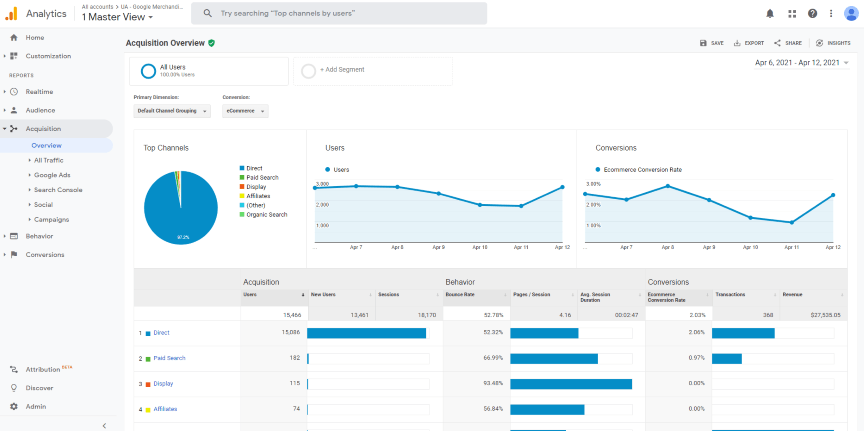Click the Export download icon

(x=737, y=43)
